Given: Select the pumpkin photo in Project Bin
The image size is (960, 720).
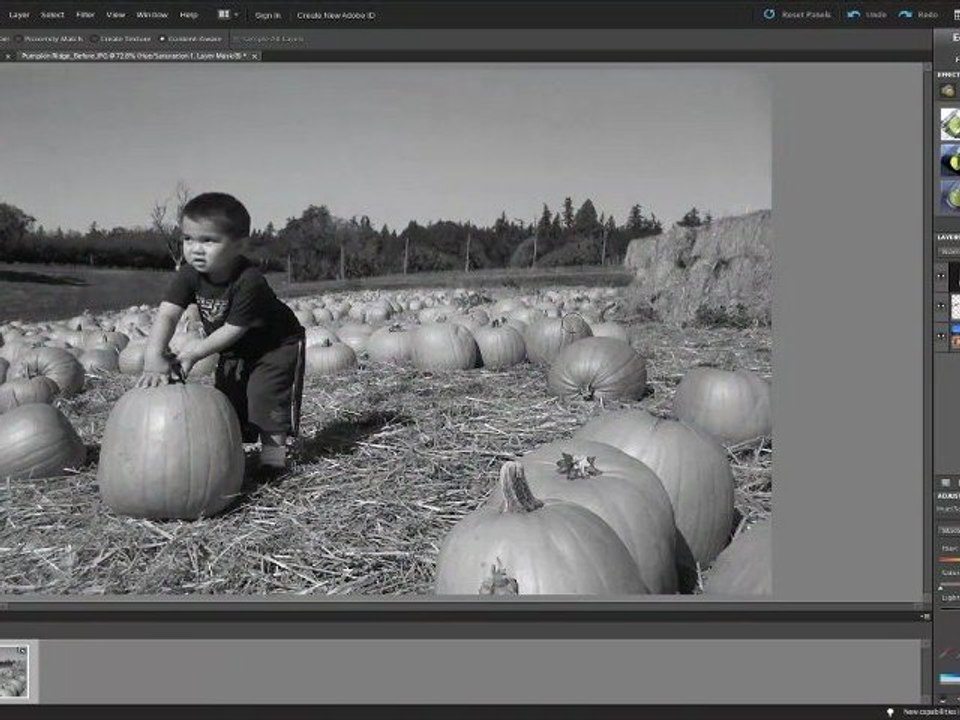Looking at the screenshot, I should [x=13, y=671].
